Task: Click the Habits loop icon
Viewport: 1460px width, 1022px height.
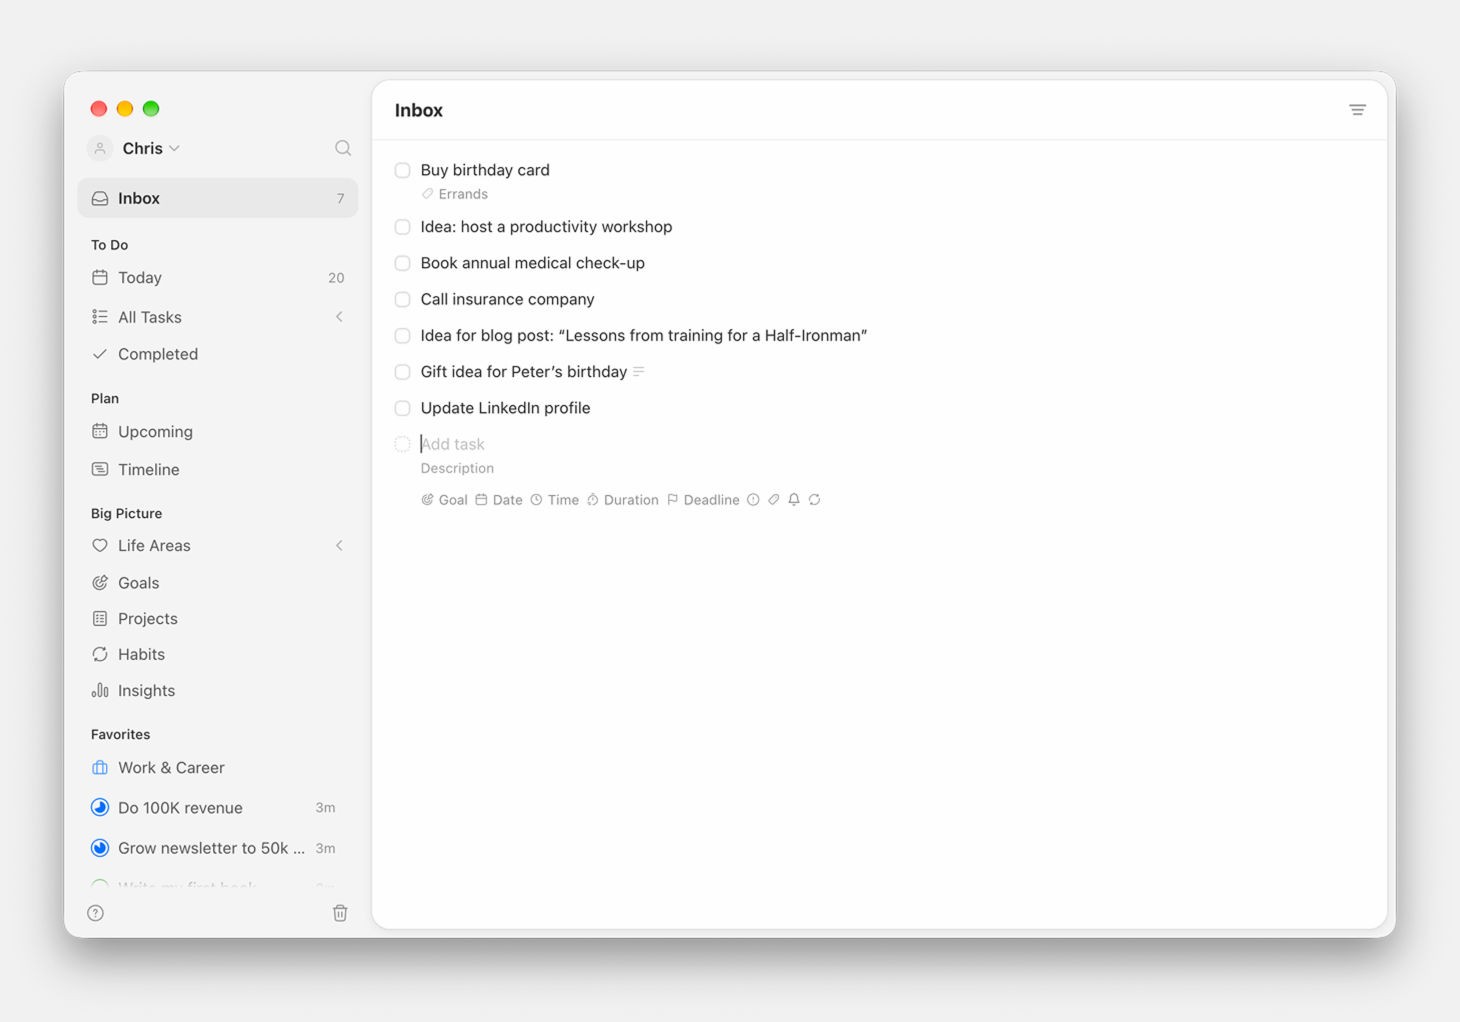Action: (x=100, y=655)
